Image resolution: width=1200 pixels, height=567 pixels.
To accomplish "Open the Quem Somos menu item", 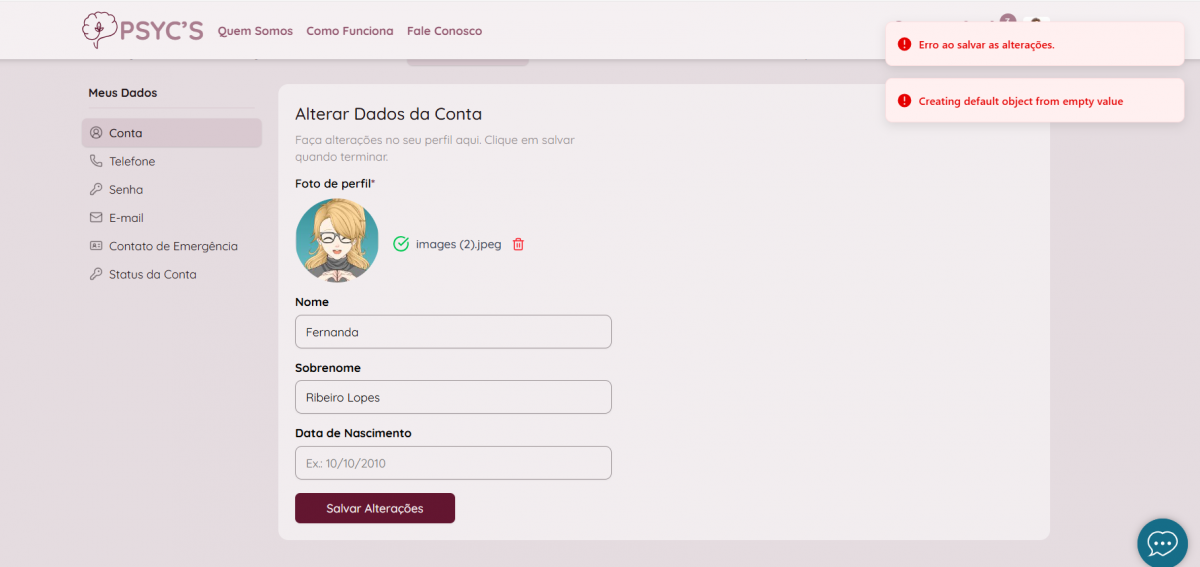I will click(255, 31).
